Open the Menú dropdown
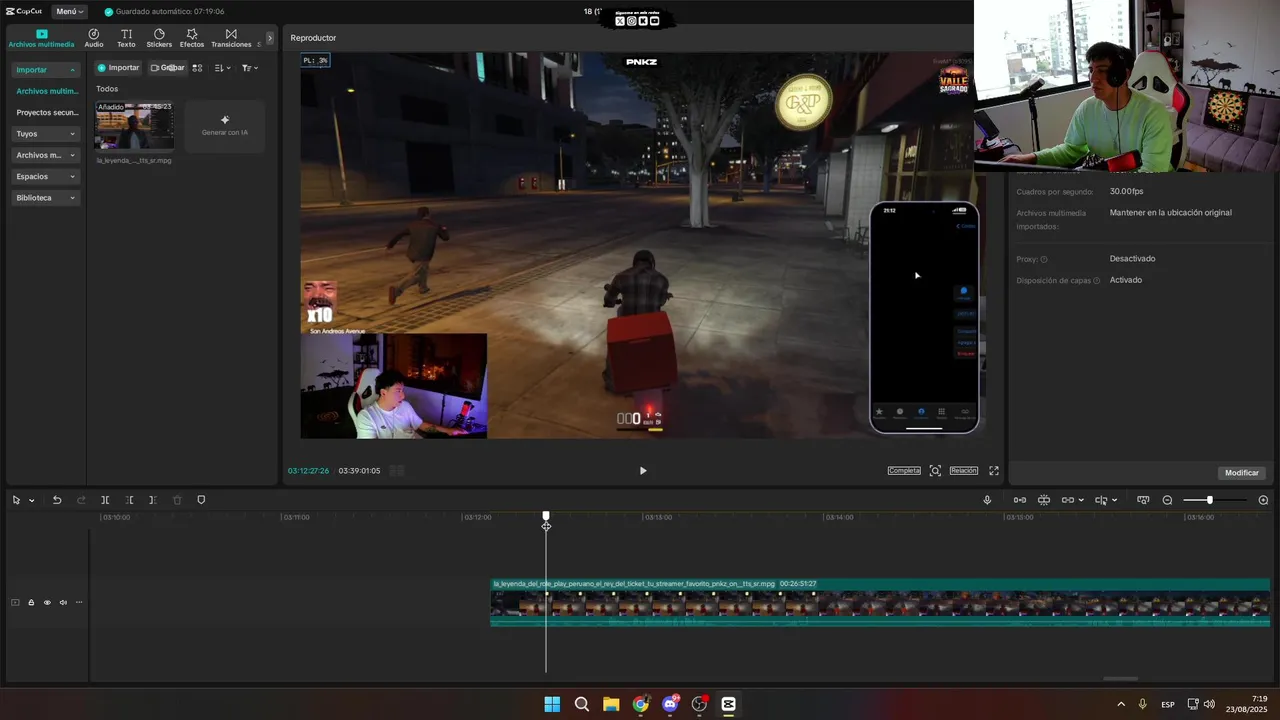This screenshot has width=1280, height=720. tap(70, 11)
